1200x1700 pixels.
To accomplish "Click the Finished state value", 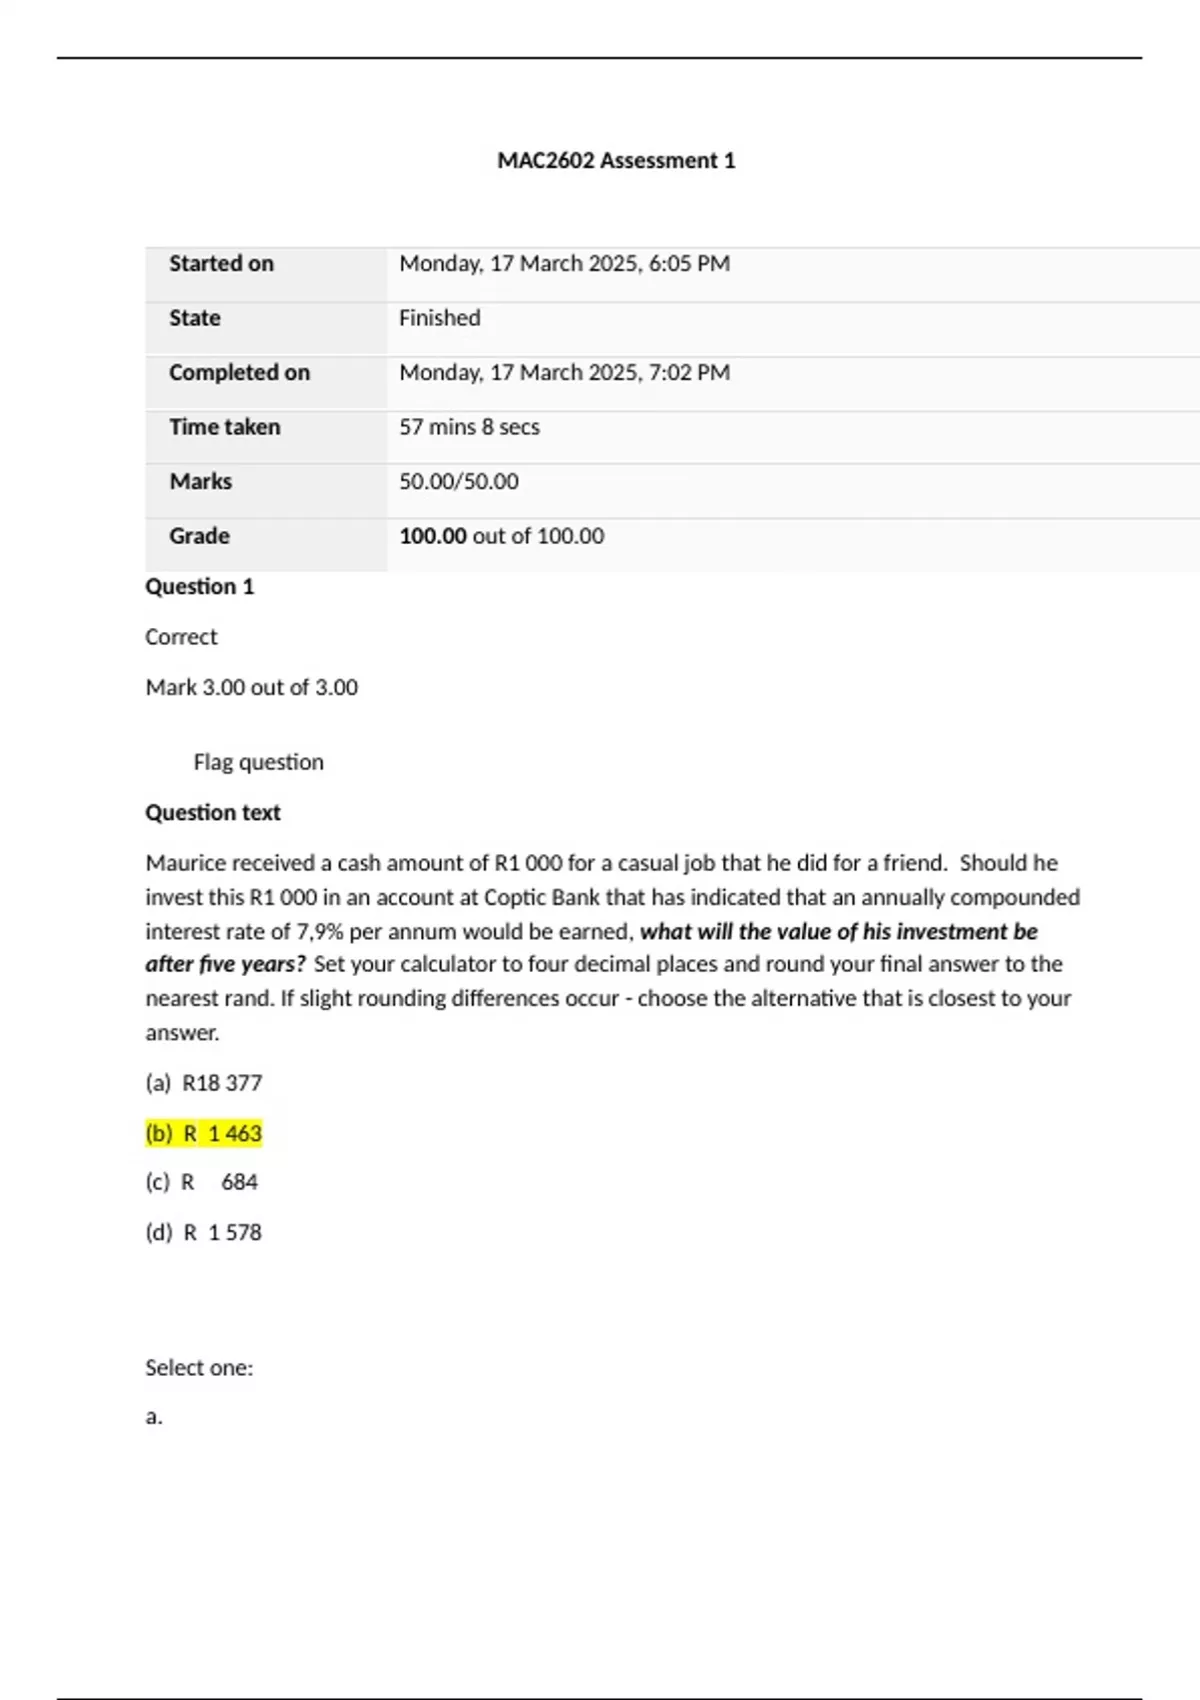I will 439,318.
